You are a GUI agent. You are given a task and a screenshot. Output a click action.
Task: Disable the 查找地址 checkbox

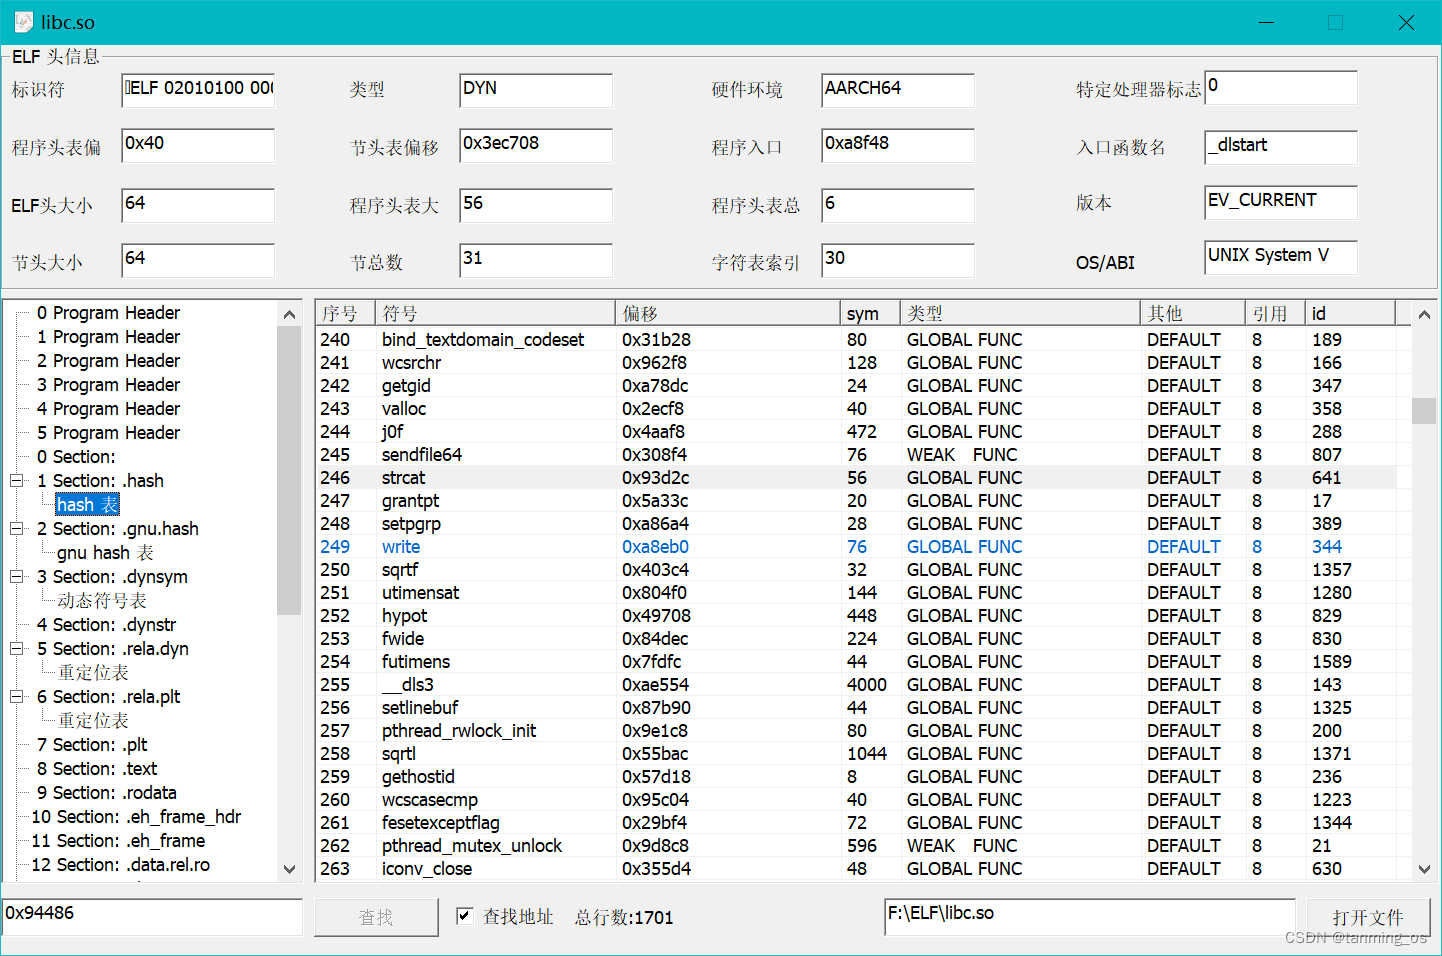coord(464,917)
